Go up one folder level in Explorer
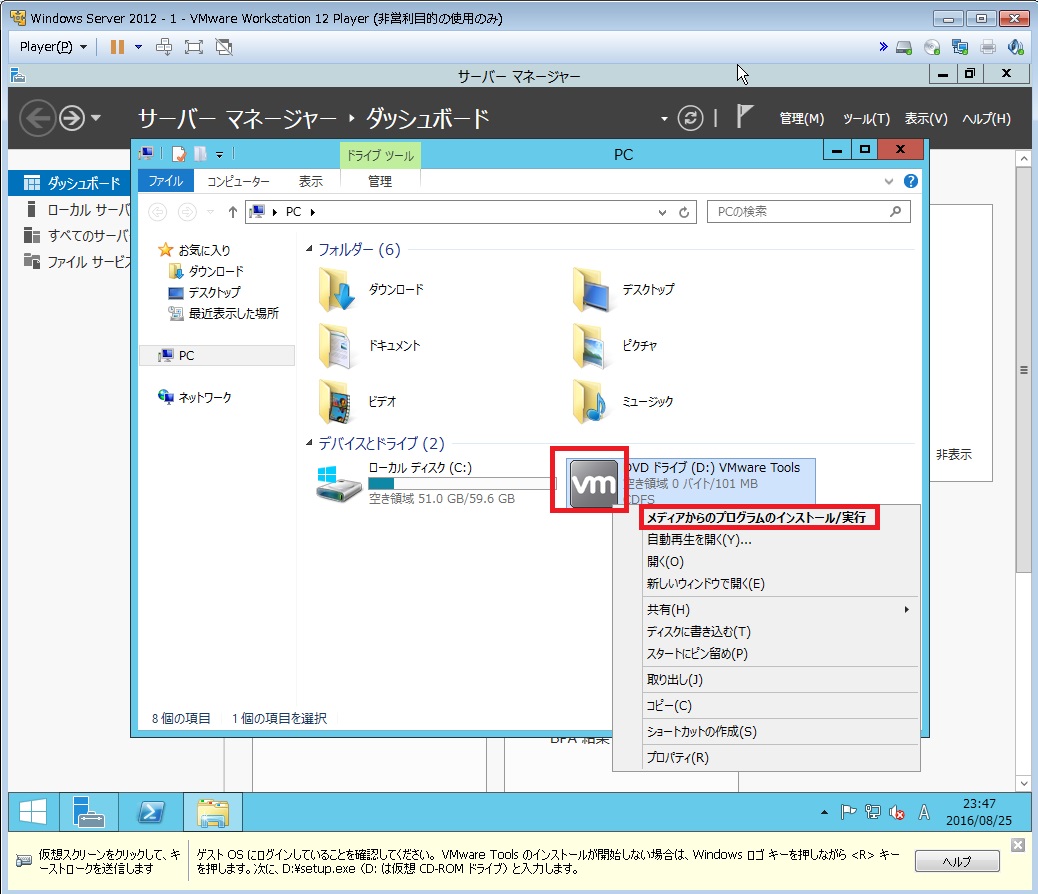 point(232,212)
